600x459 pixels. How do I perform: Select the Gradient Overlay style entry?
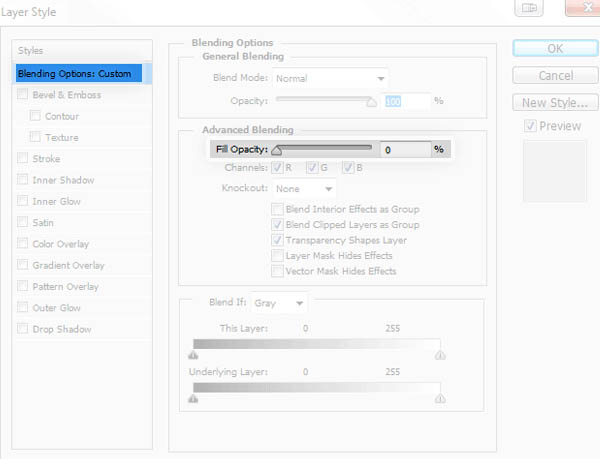(66, 265)
